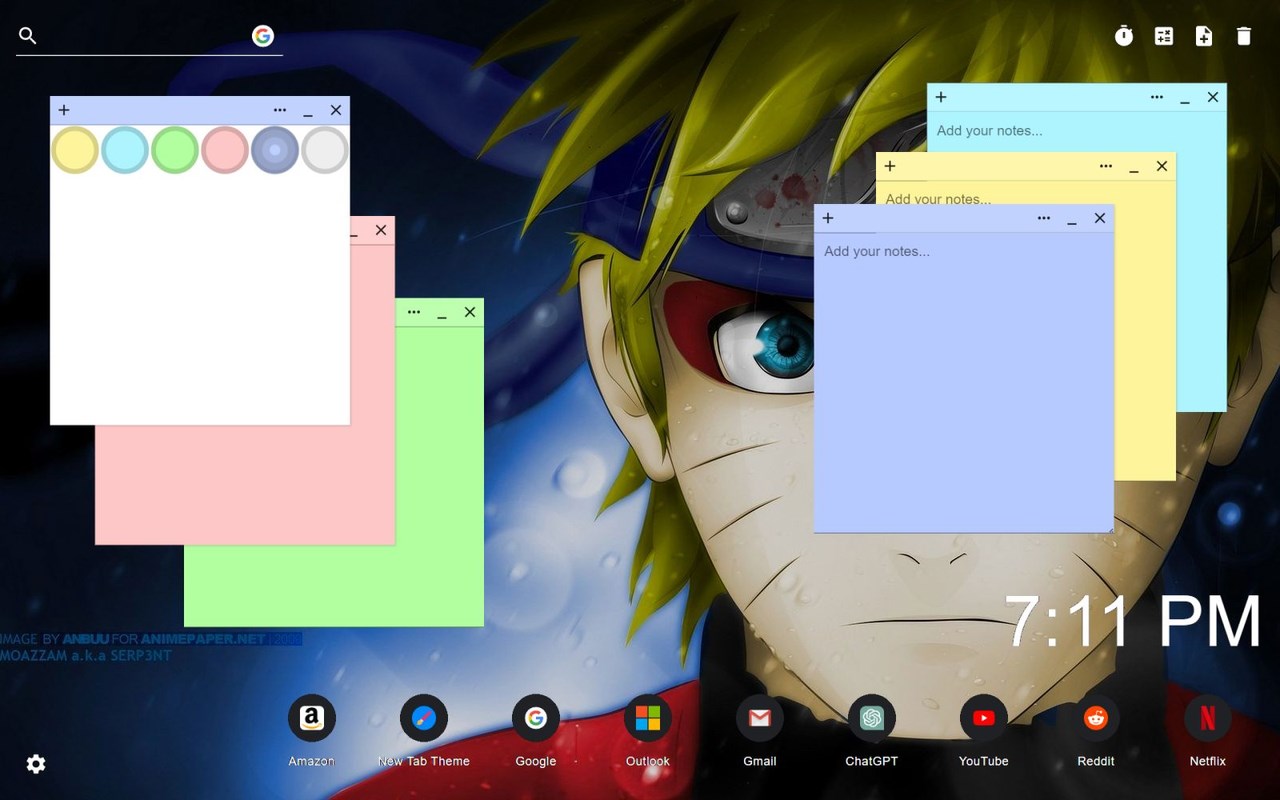Create a new sticky note from the top toolbar
This screenshot has height=800, width=1280.
[x=1204, y=36]
